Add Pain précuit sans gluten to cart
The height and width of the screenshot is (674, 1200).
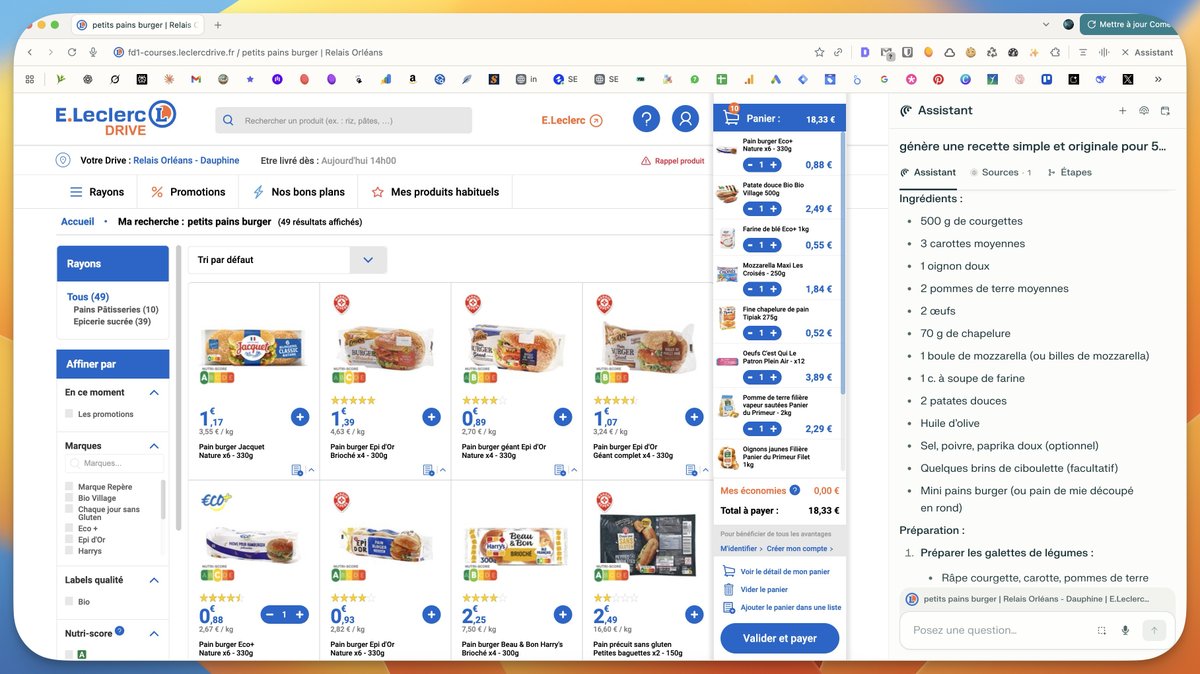[694, 614]
